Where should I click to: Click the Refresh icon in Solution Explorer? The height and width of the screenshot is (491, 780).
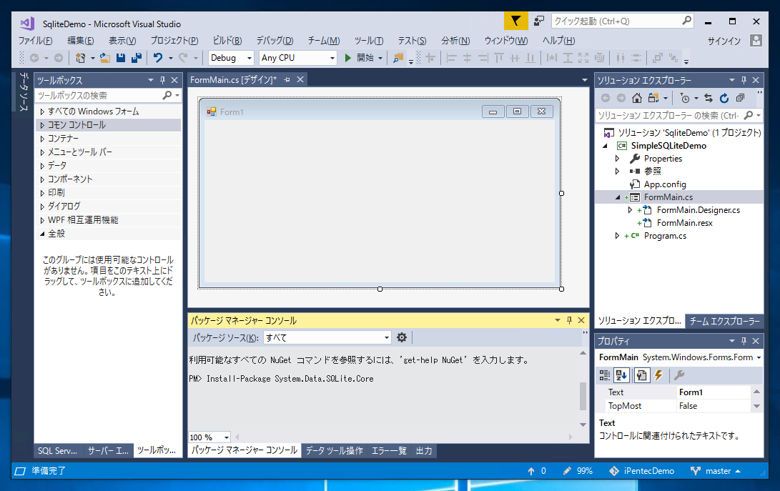click(724, 98)
